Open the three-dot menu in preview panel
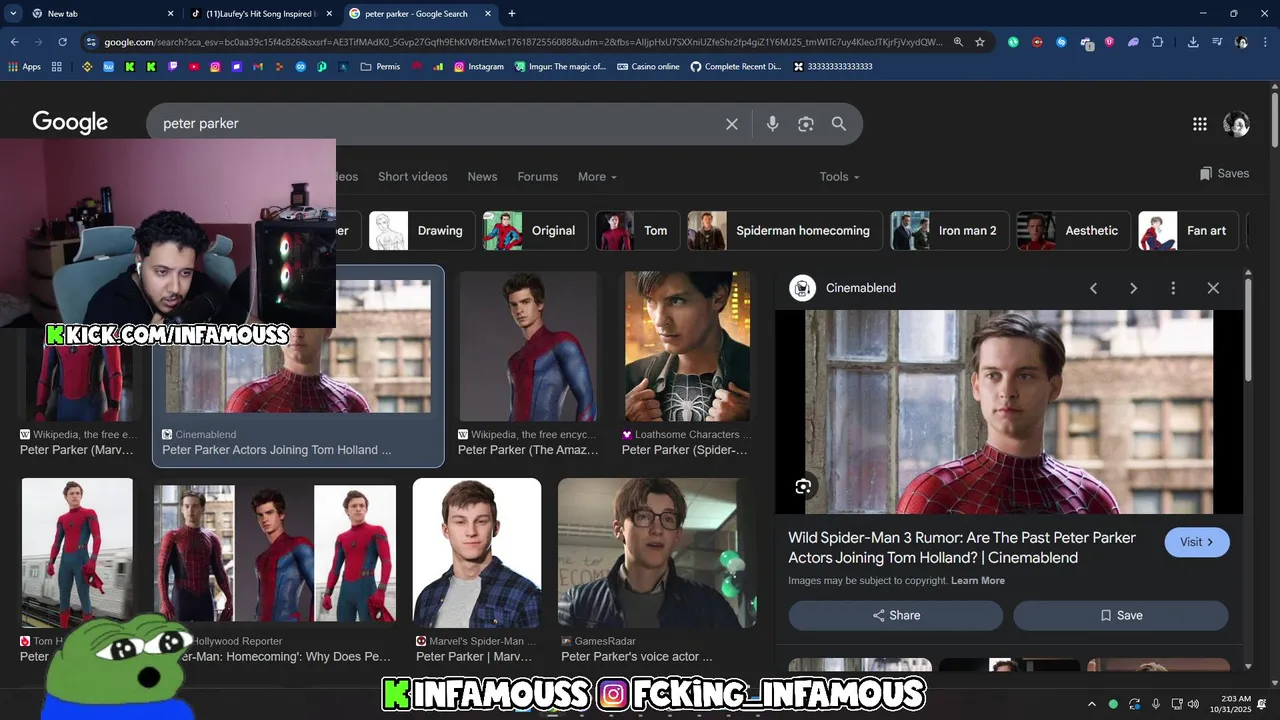This screenshot has width=1280, height=720. coord(1173,288)
